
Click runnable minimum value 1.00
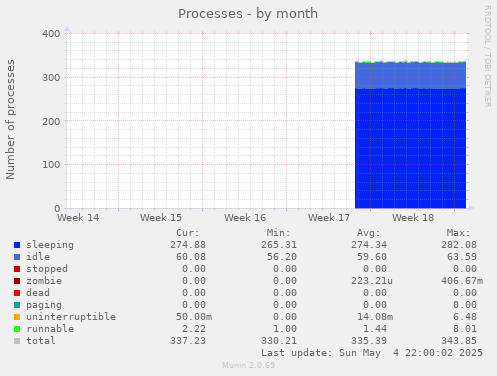click(x=285, y=329)
